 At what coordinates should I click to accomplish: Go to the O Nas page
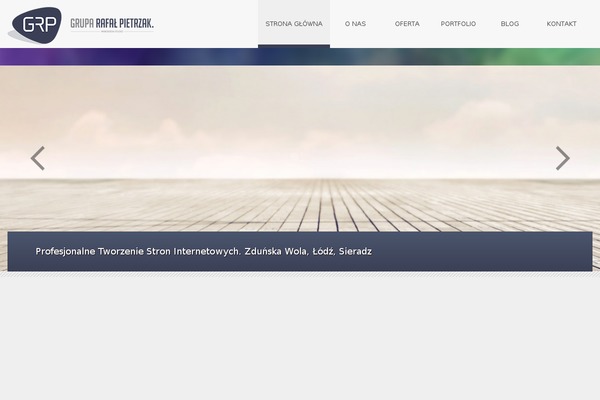point(355,24)
